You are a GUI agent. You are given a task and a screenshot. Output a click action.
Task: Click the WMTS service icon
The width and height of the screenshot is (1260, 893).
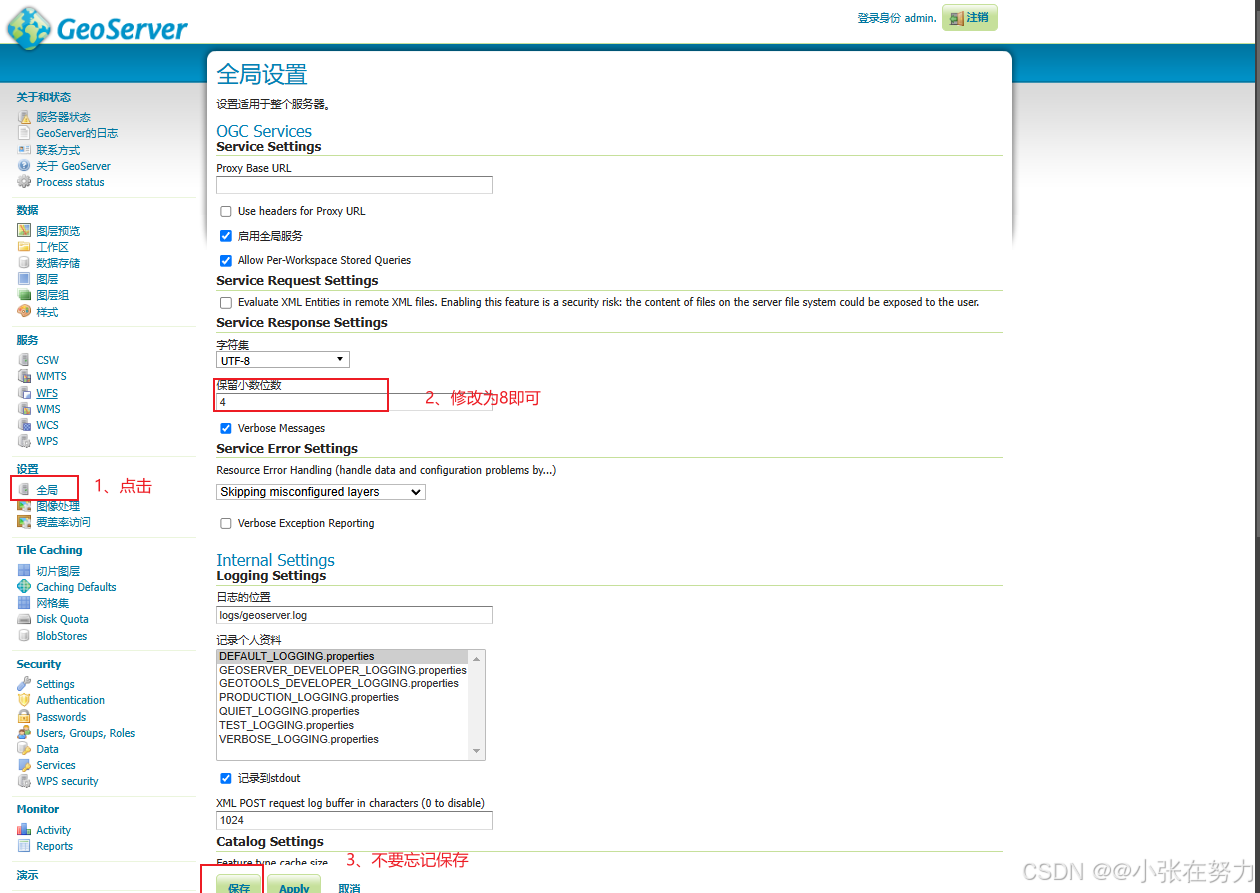(24, 376)
